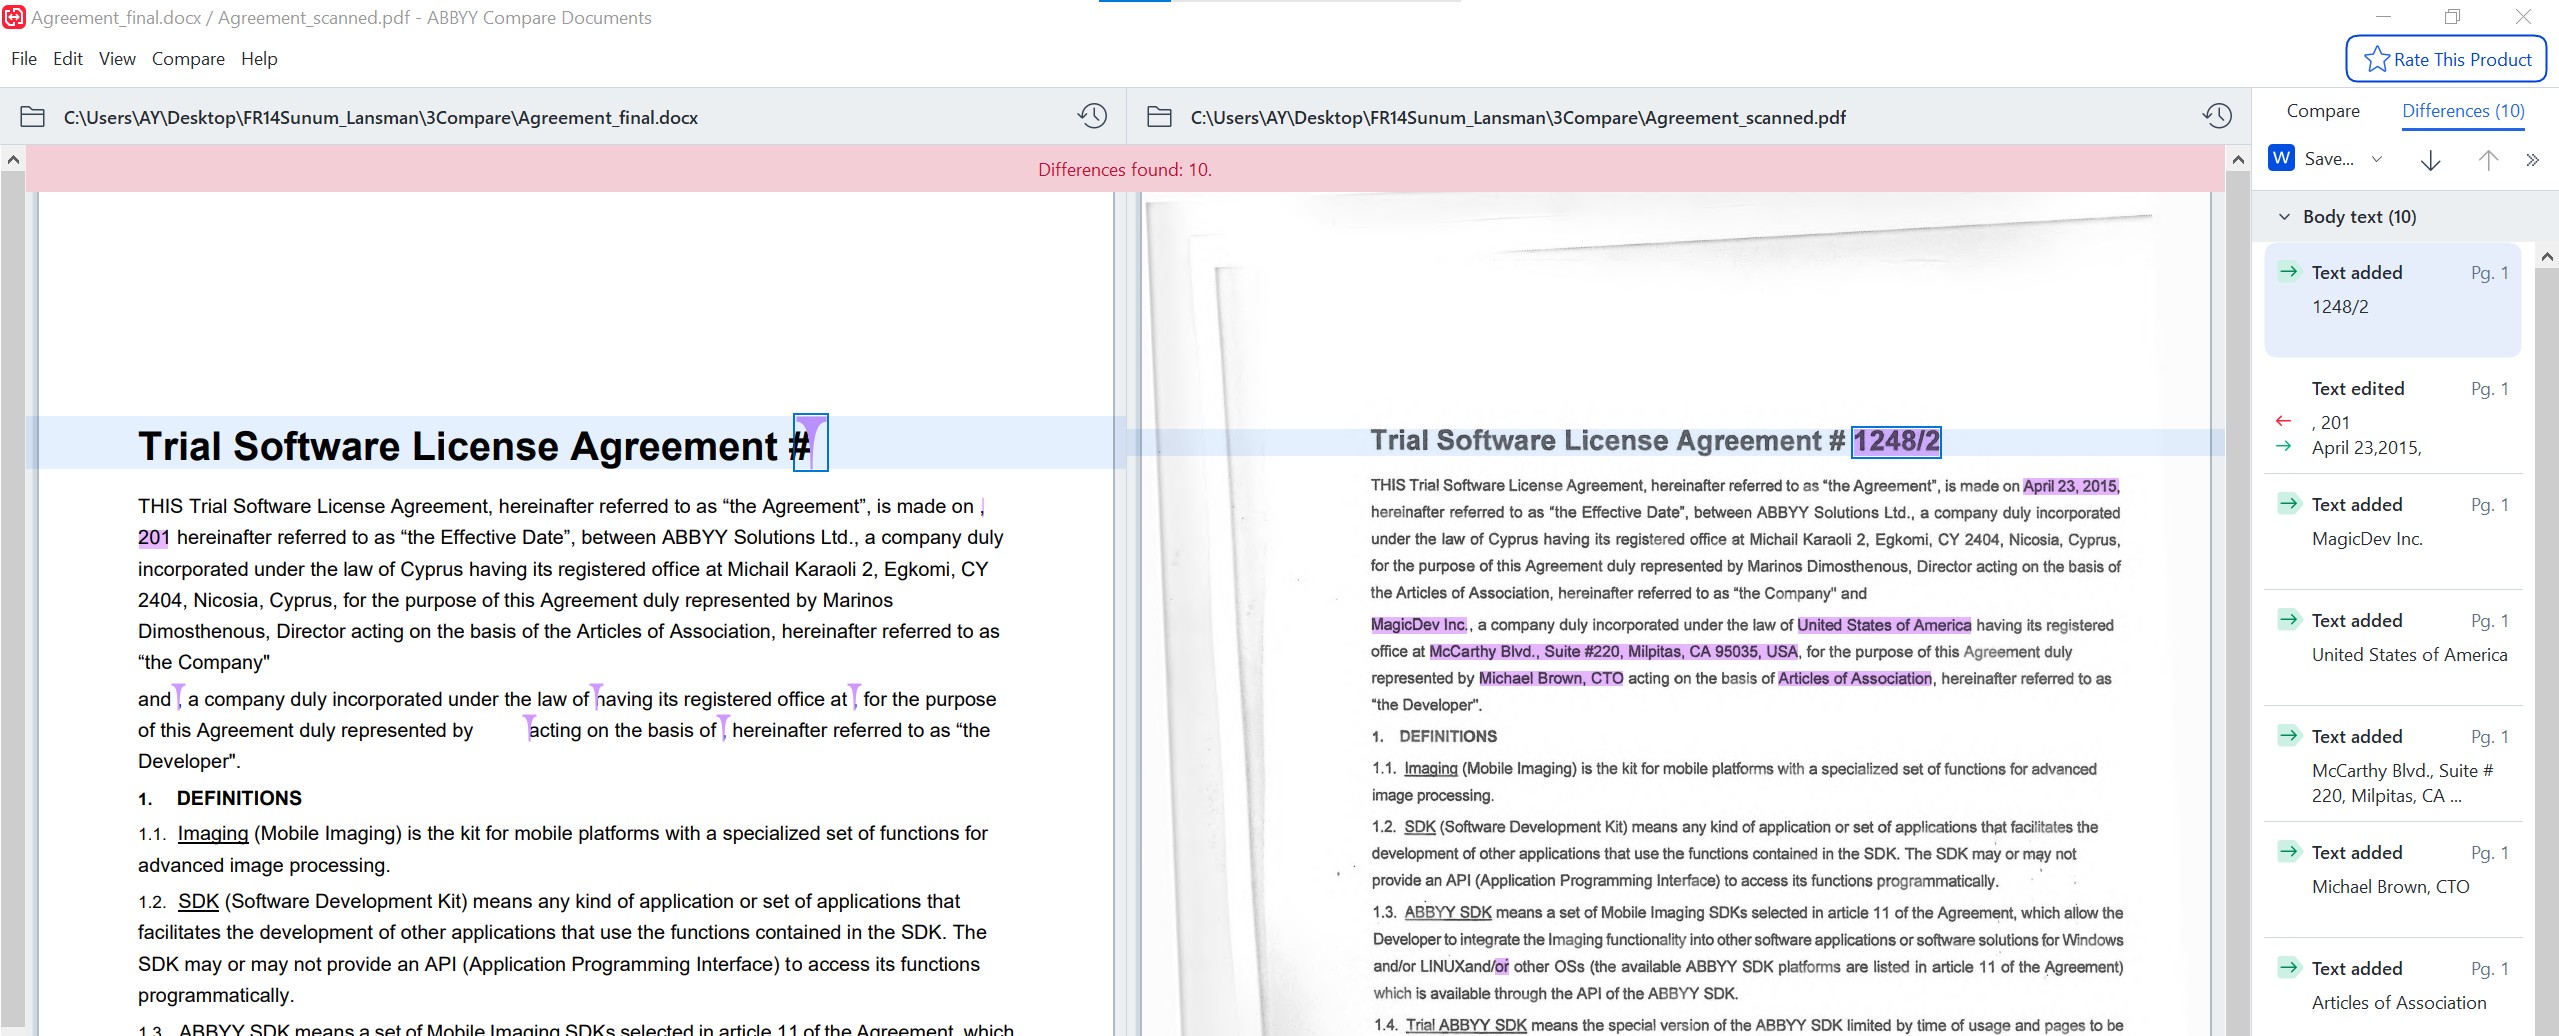Select the 'Michael Brown, CTO' difference entry
Viewport: 2559px width, 1036px height.
2392,879
